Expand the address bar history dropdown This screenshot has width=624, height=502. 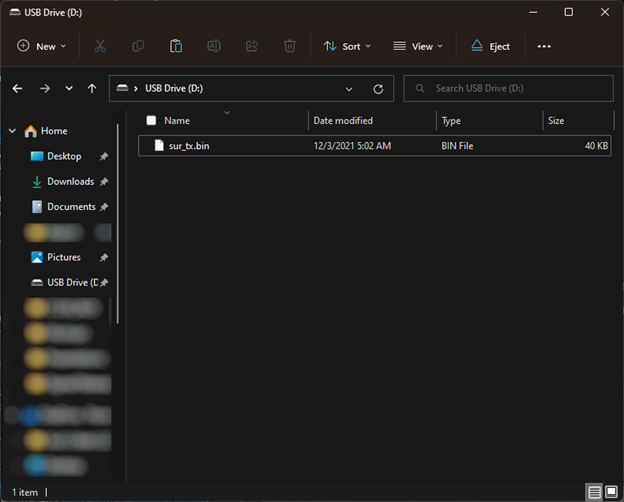click(x=349, y=89)
